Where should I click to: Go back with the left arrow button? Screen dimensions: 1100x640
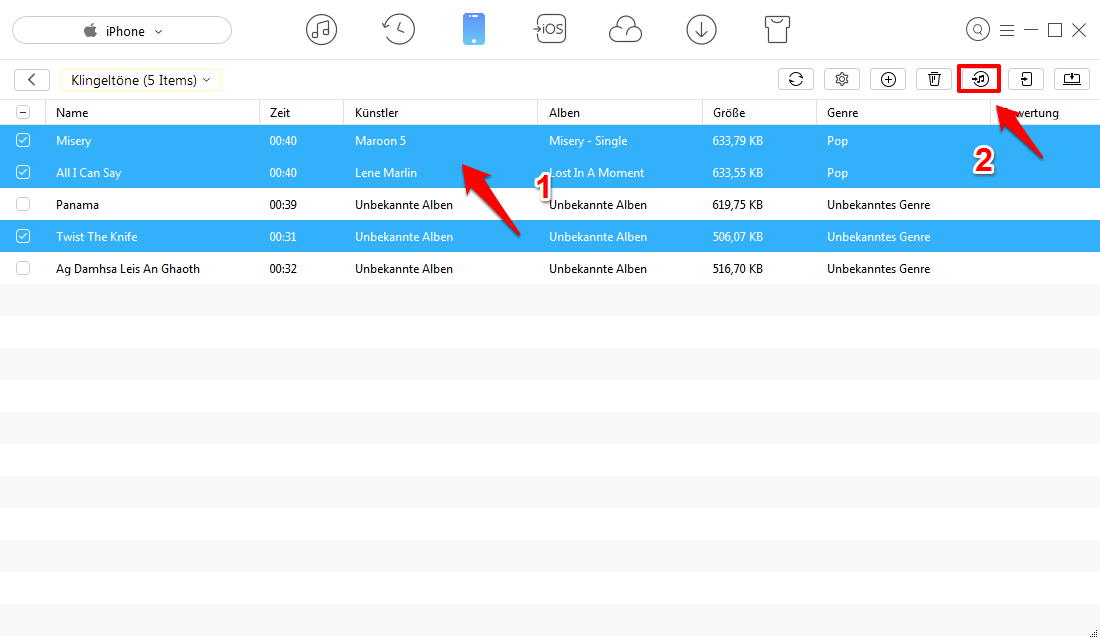pos(32,80)
